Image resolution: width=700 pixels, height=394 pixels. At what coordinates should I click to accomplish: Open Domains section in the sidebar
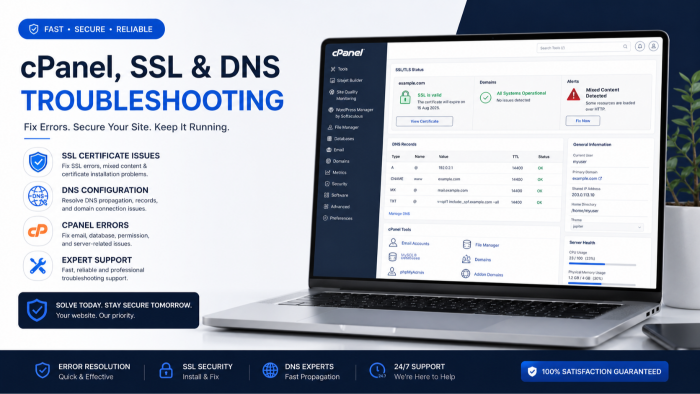pos(338,161)
